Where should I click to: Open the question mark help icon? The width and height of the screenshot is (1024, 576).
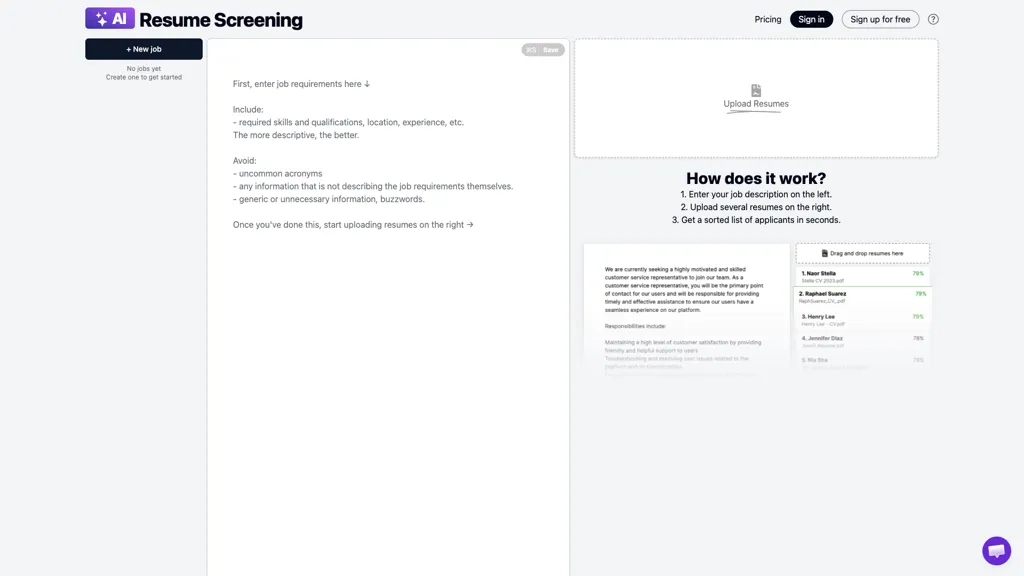933,19
